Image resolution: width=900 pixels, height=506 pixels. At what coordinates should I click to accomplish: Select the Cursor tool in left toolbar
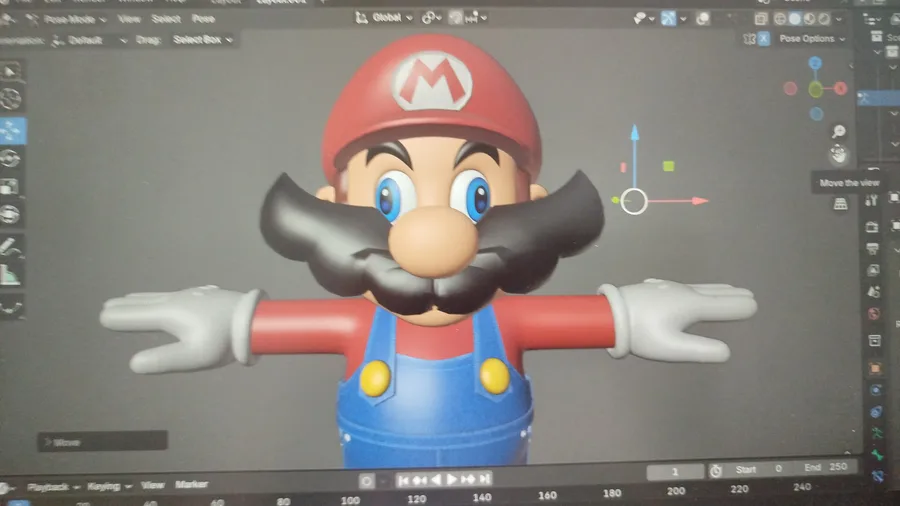click(11, 100)
